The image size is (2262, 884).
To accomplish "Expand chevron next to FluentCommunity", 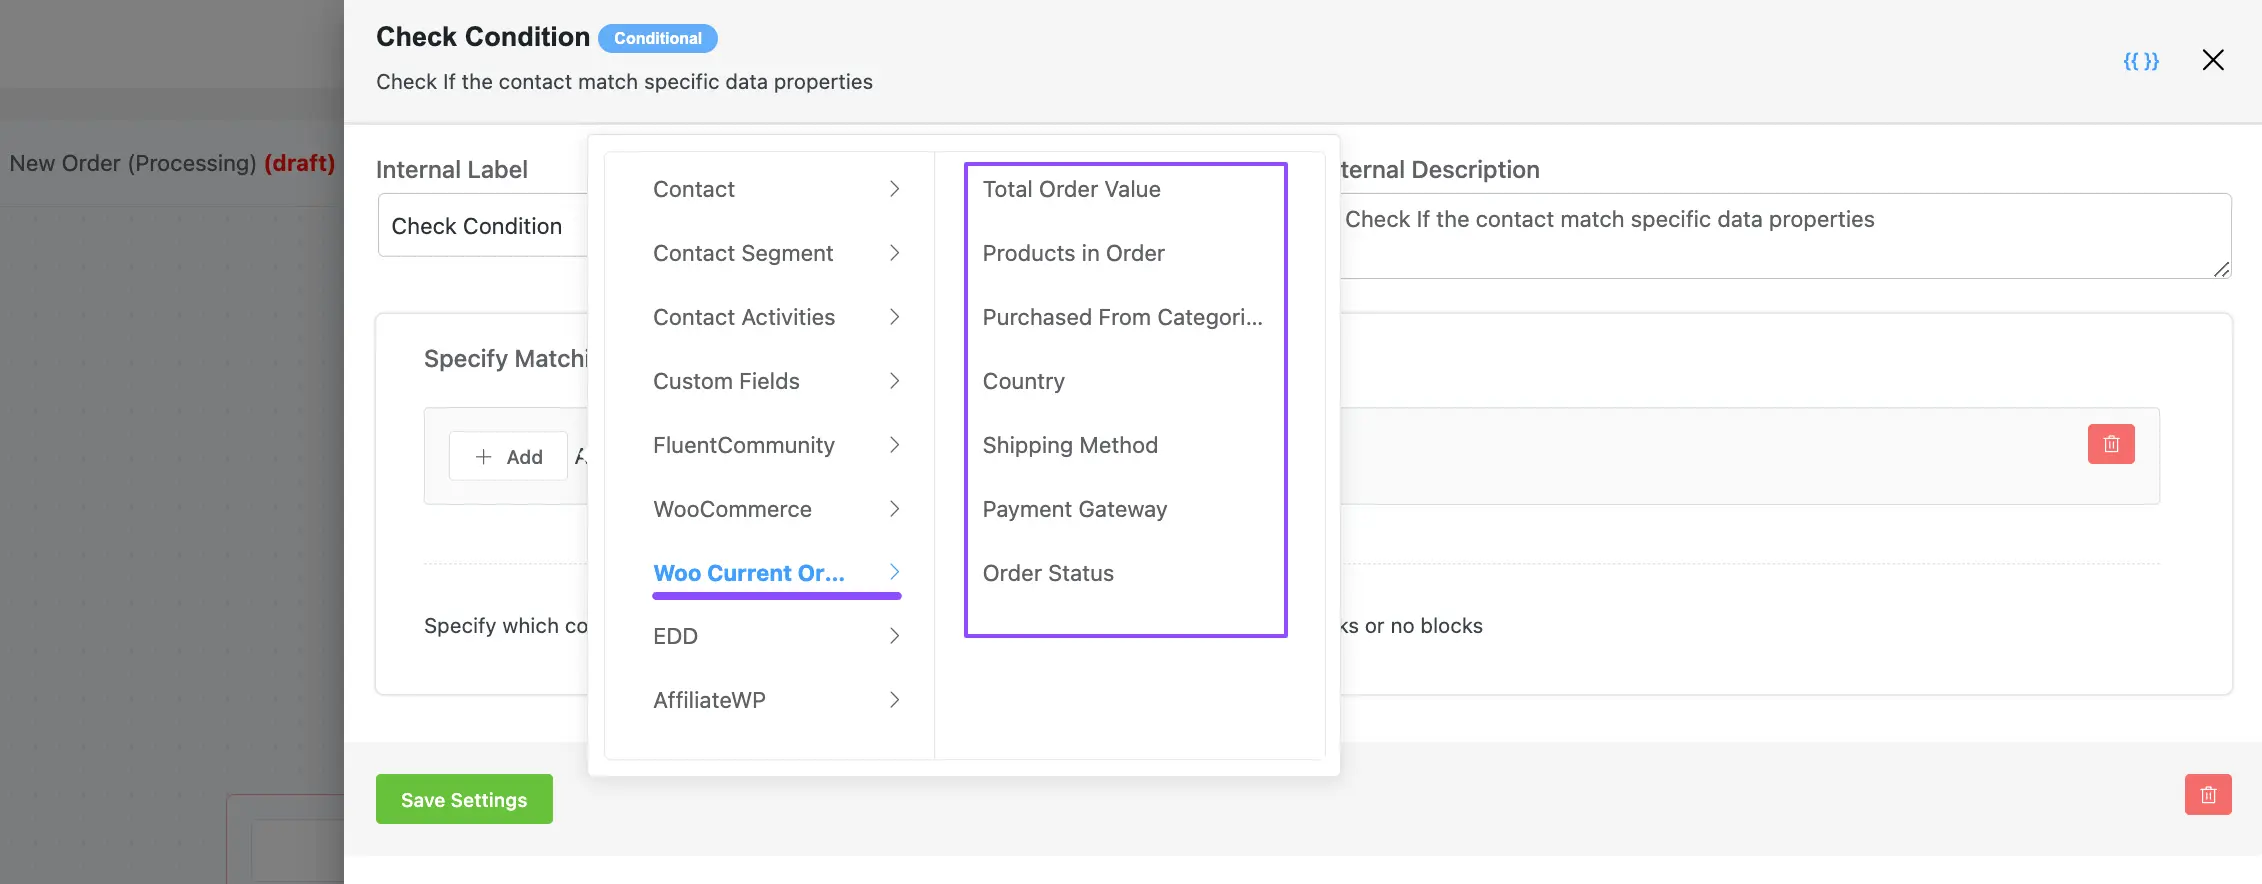I will [x=895, y=445].
